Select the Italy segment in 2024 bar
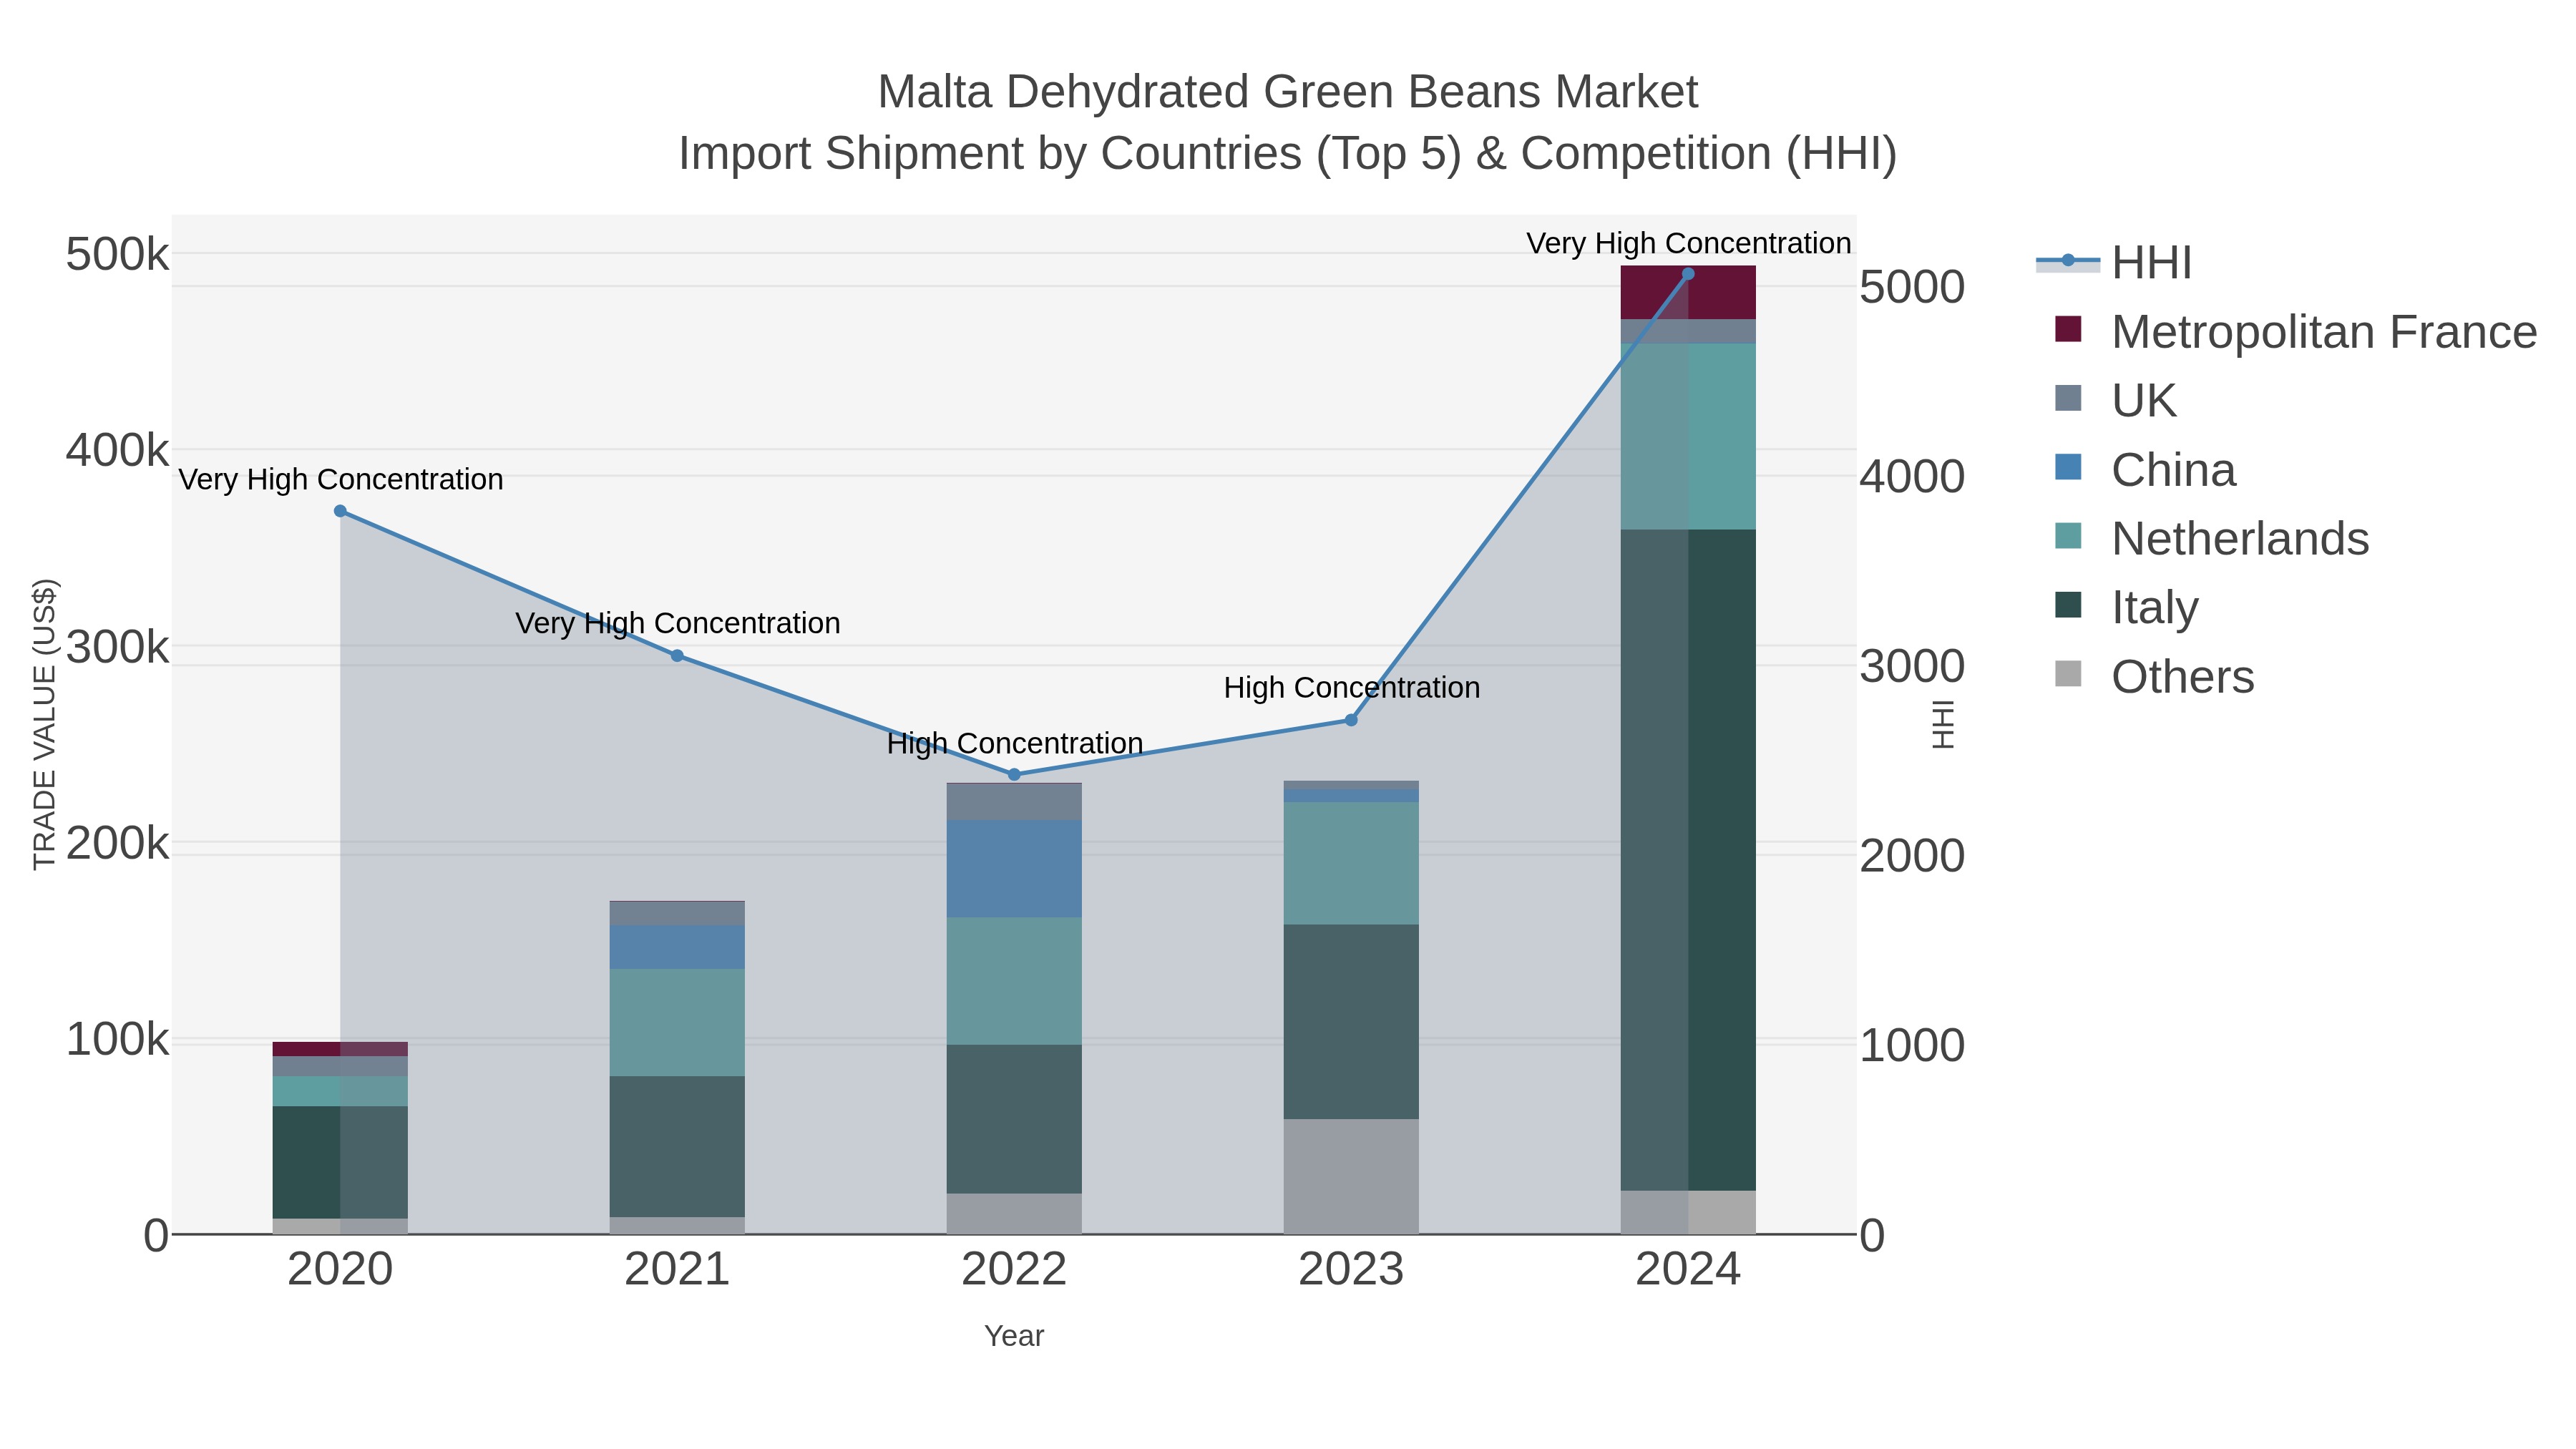Viewport: 2576px width, 1449px height. (1688, 860)
